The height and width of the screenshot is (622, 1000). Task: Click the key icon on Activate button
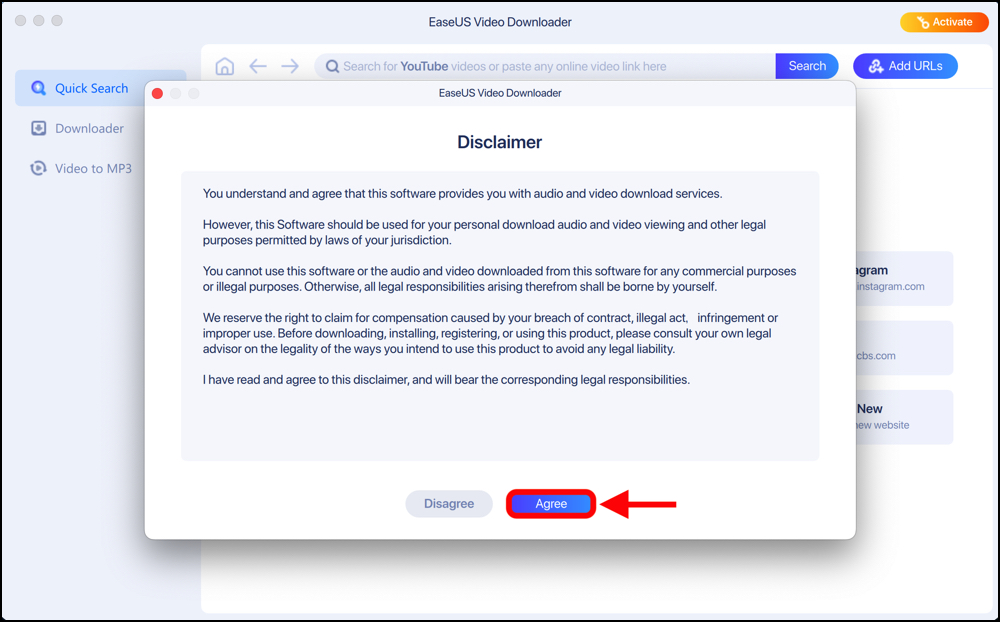pyautogui.click(x=923, y=22)
